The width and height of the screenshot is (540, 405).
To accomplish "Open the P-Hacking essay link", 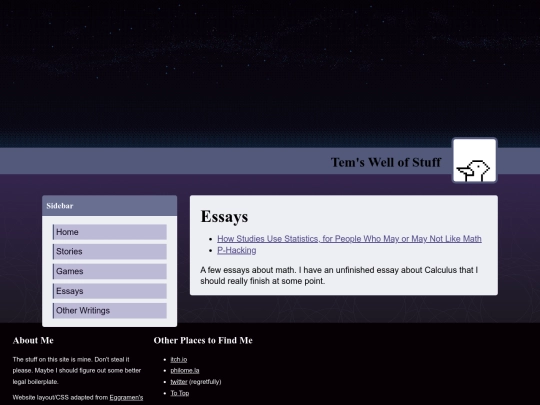I will click(237, 250).
